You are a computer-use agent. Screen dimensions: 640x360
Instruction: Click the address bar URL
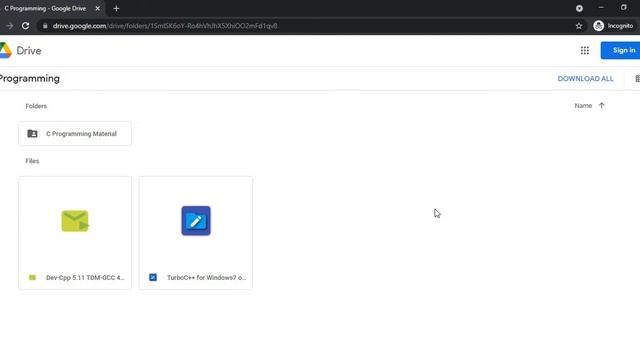(x=165, y=26)
